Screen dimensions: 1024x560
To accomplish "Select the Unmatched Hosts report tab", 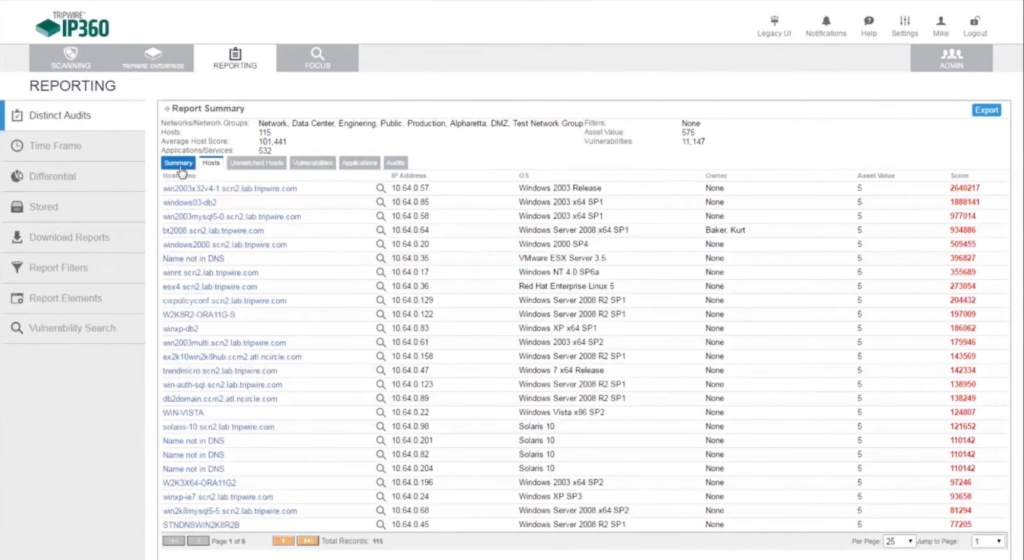I will tap(257, 163).
